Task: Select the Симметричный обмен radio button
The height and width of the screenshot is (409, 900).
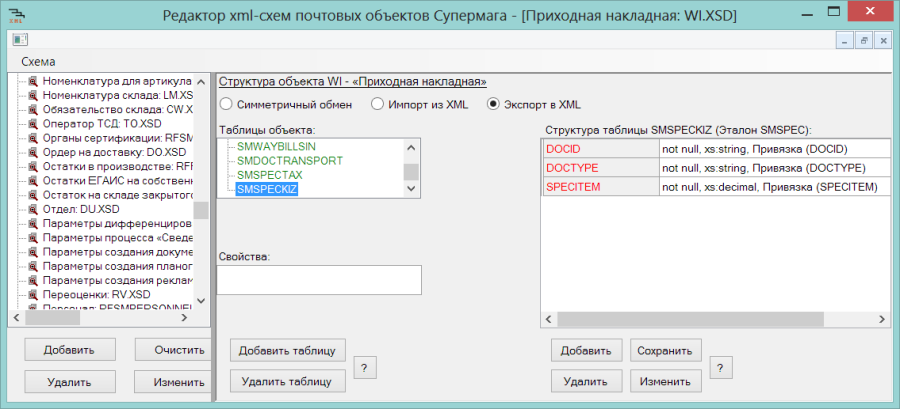Action: [x=226, y=104]
